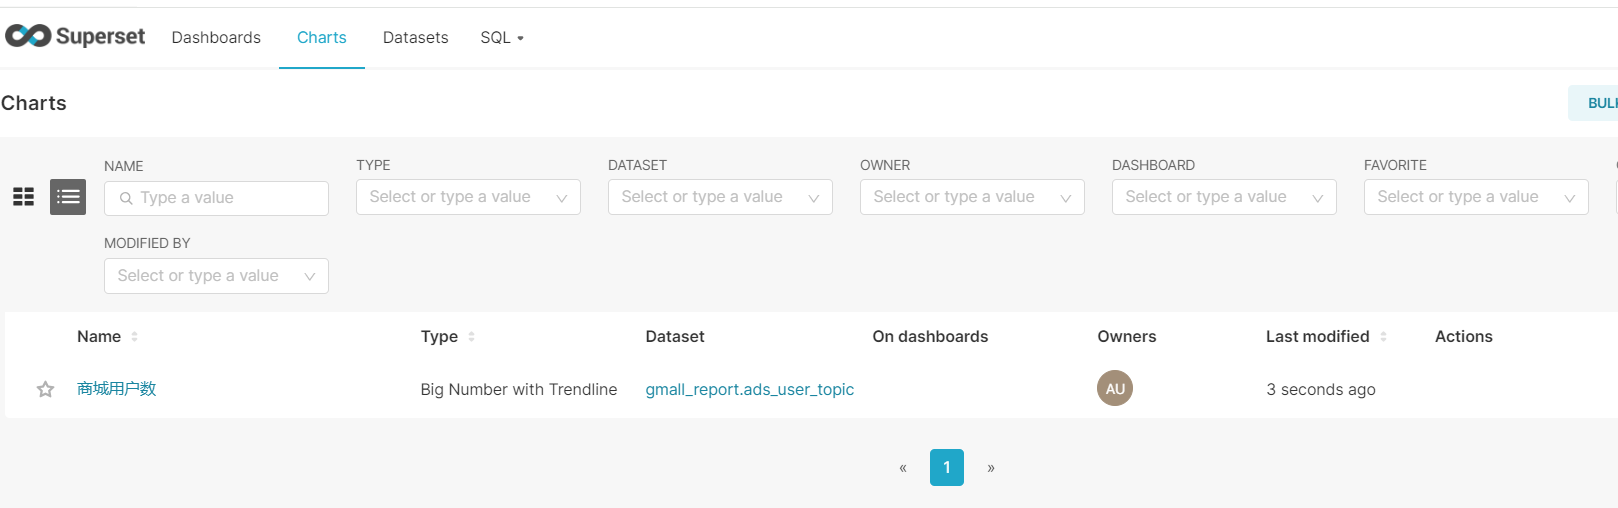Click the Dataset column header
The height and width of the screenshot is (508, 1618).
coord(675,337)
